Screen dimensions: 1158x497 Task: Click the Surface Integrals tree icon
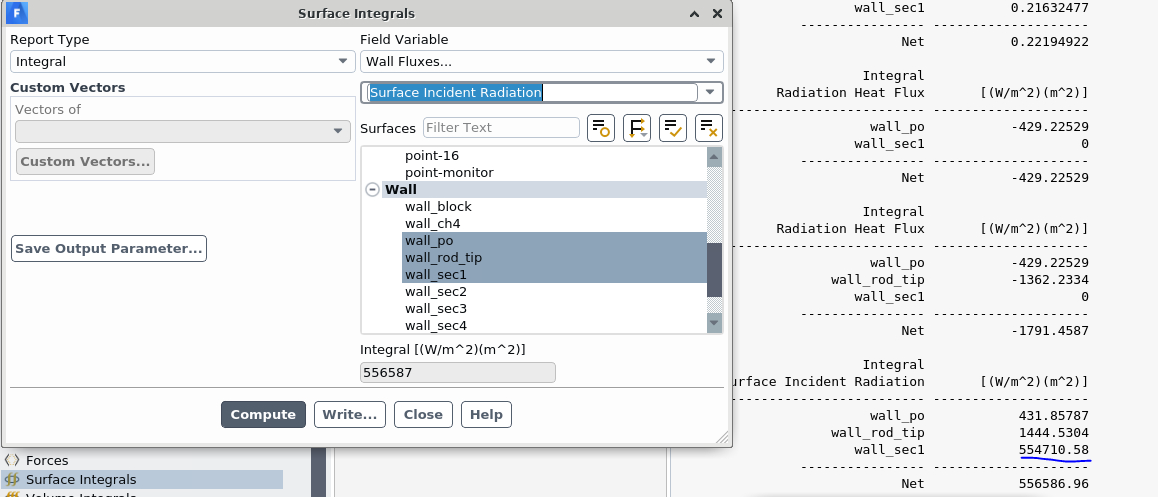(13, 480)
